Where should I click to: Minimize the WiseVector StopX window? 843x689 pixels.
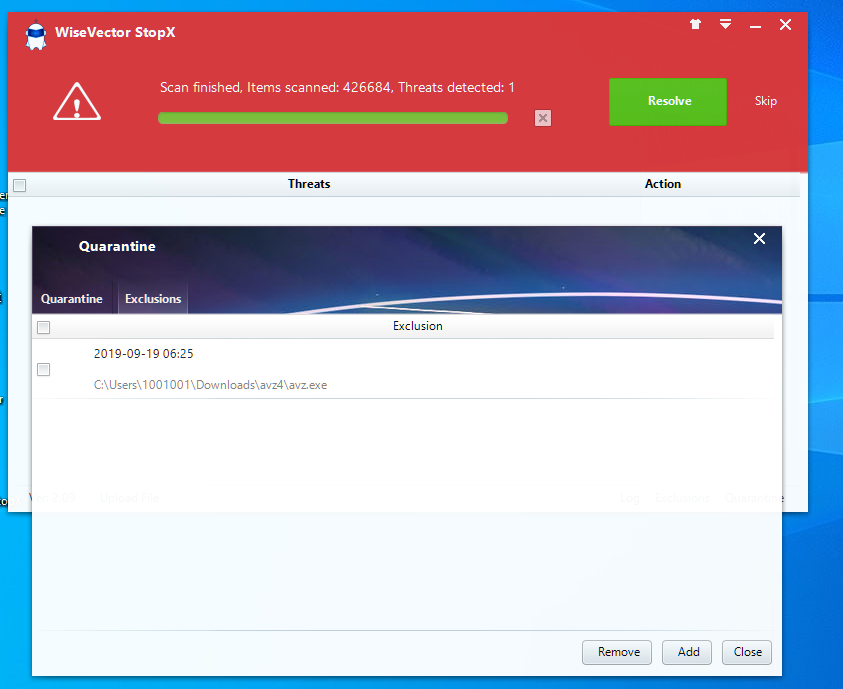tap(755, 26)
